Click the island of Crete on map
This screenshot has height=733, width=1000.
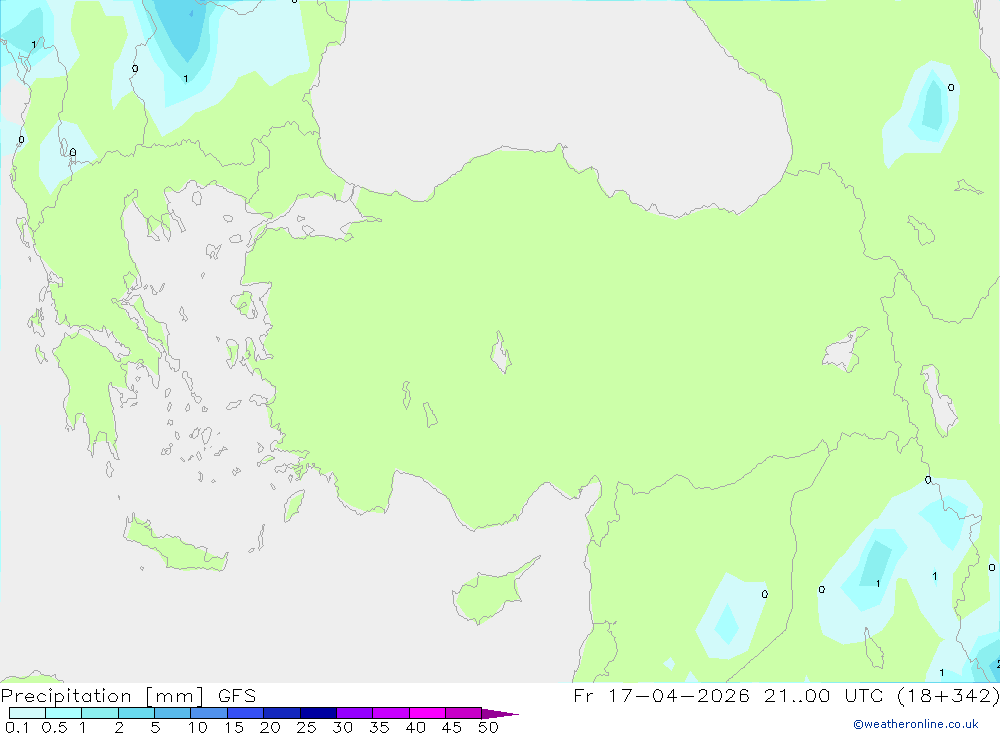pyautogui.click(x=175, y=545)
